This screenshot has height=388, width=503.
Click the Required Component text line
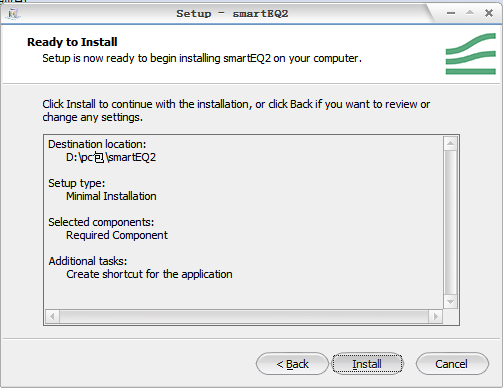click(117, 235)
